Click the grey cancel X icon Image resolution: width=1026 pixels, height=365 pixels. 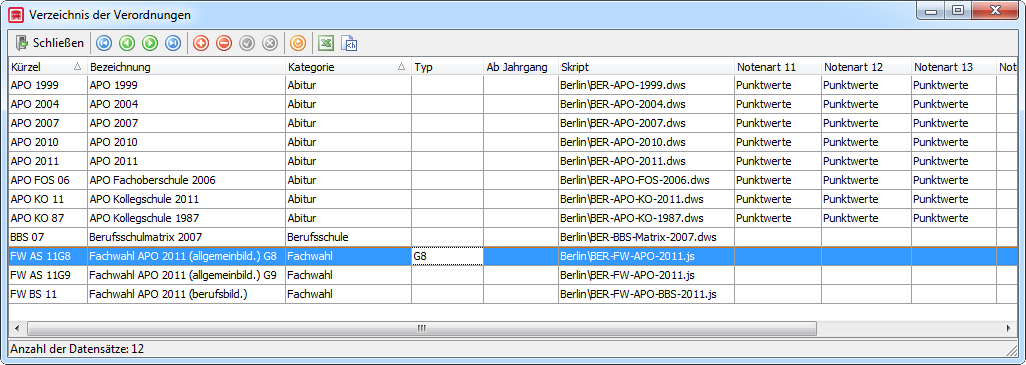pos(270,43)
